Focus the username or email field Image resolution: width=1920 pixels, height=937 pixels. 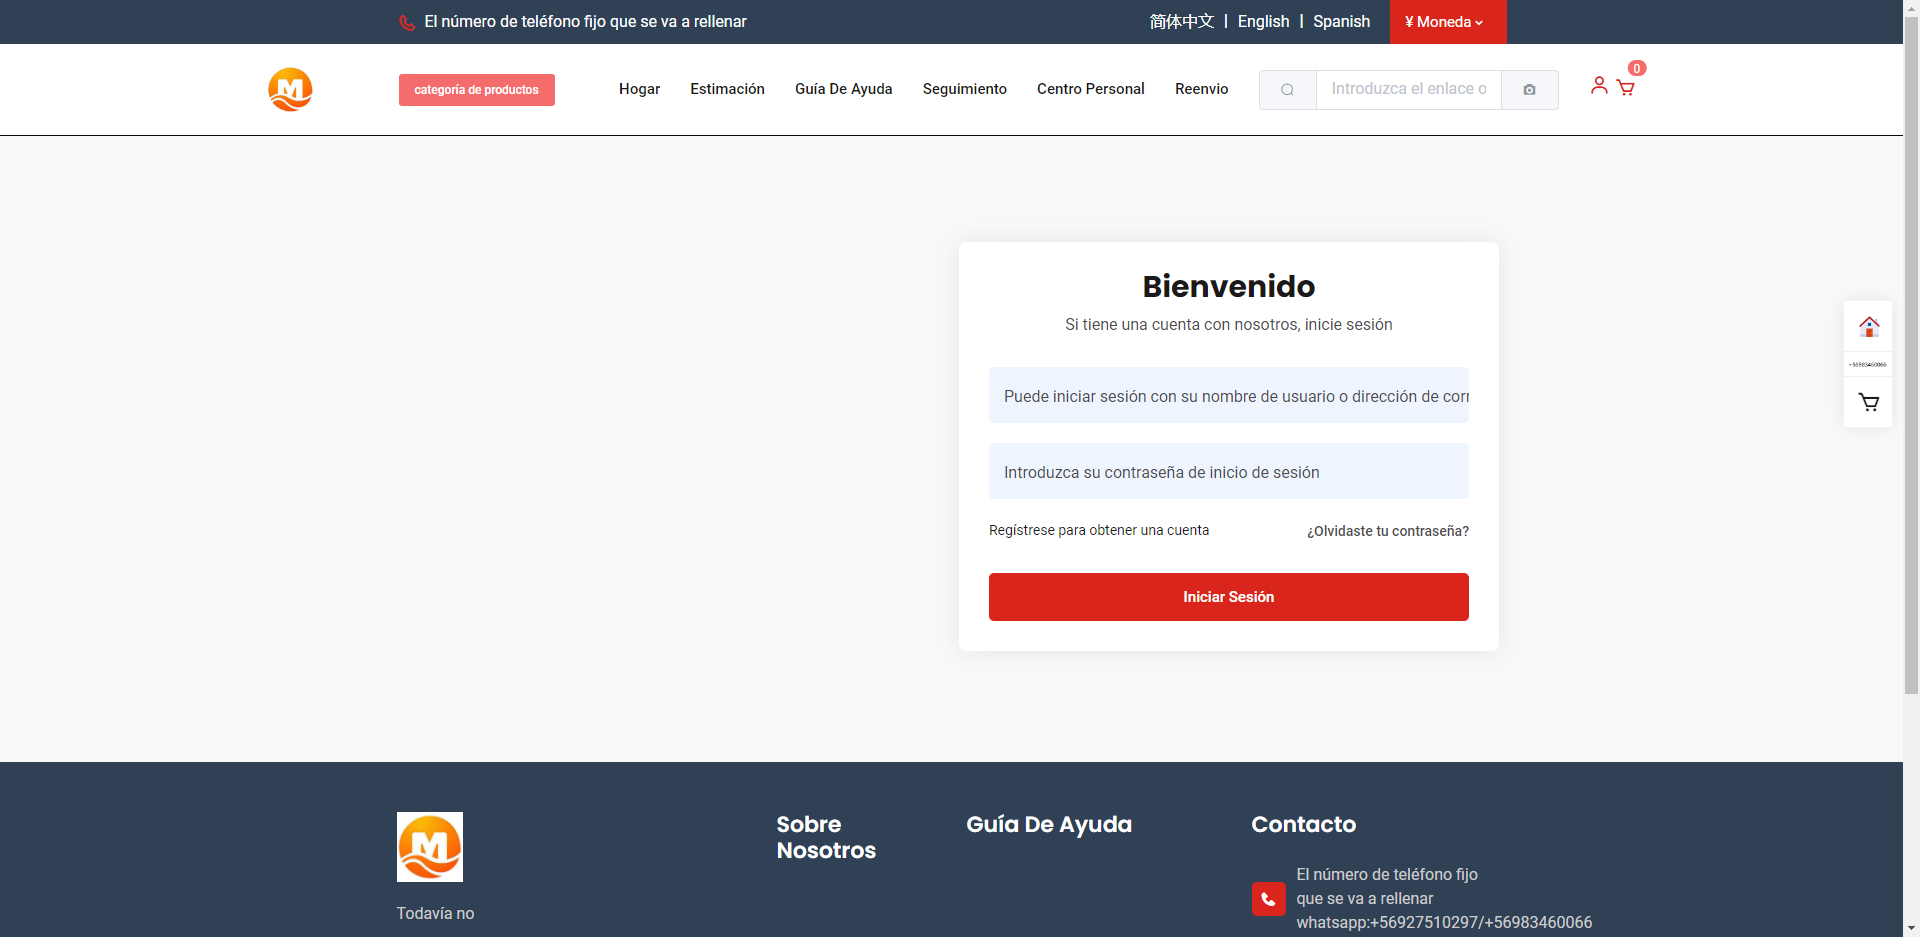point(1228,395)
